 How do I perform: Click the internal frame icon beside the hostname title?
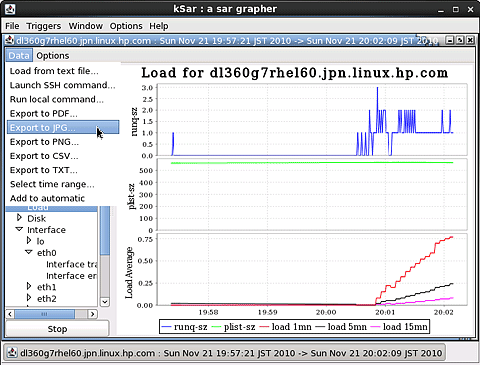click(10, 40)
